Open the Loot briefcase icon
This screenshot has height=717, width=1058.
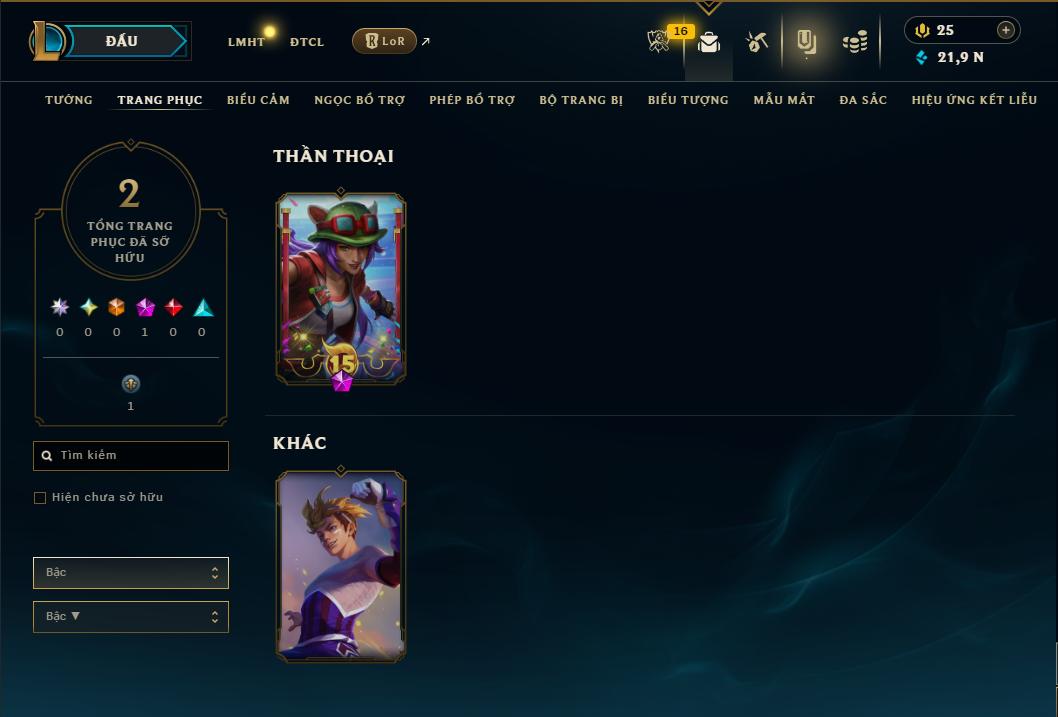[x=708, y=42]
